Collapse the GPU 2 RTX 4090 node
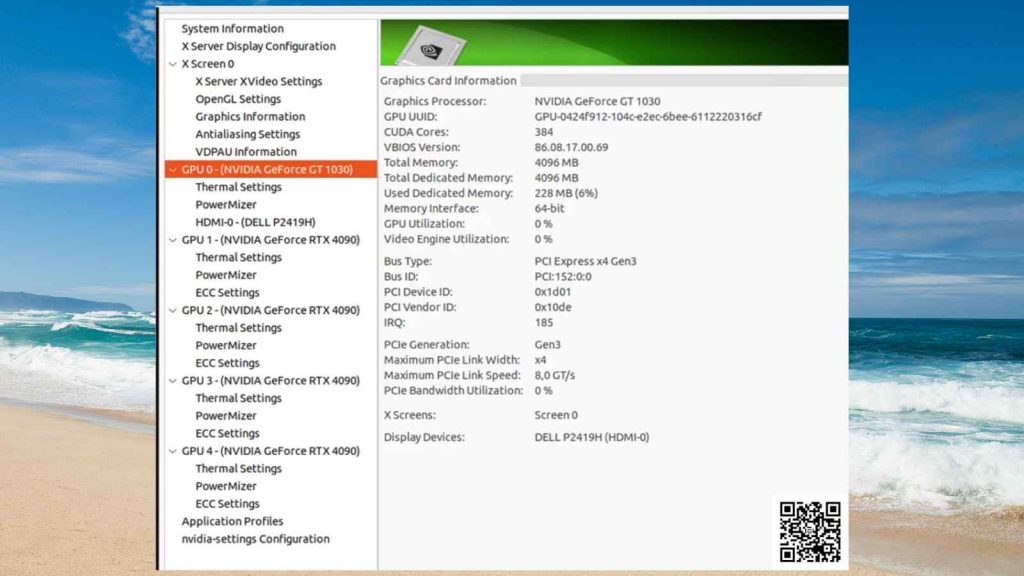The height and width of the screenshot is (576, 1024). (172, 311)
